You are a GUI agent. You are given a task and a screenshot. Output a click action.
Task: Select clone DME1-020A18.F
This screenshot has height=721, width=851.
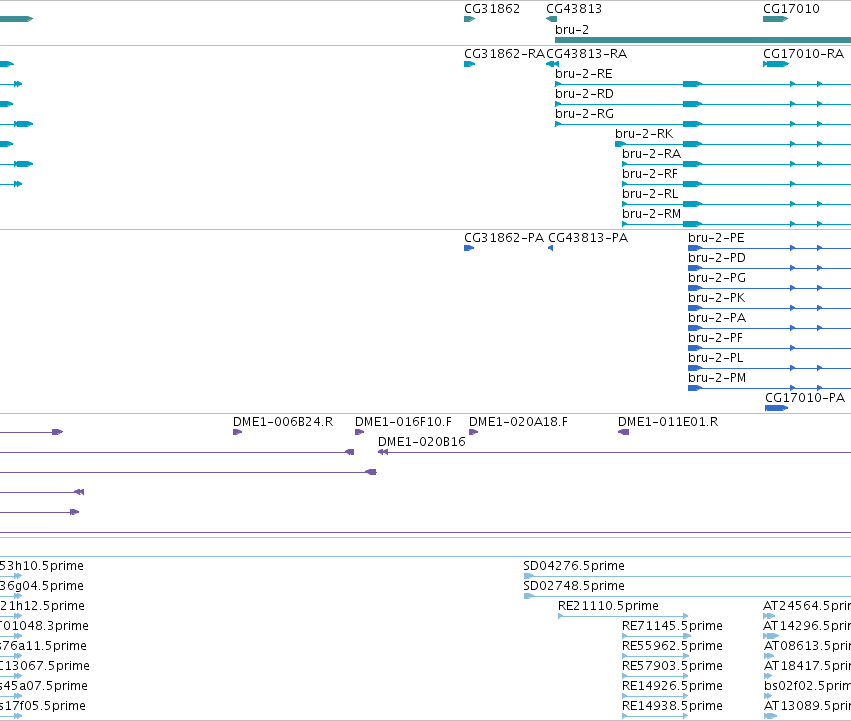pos(518,422)
